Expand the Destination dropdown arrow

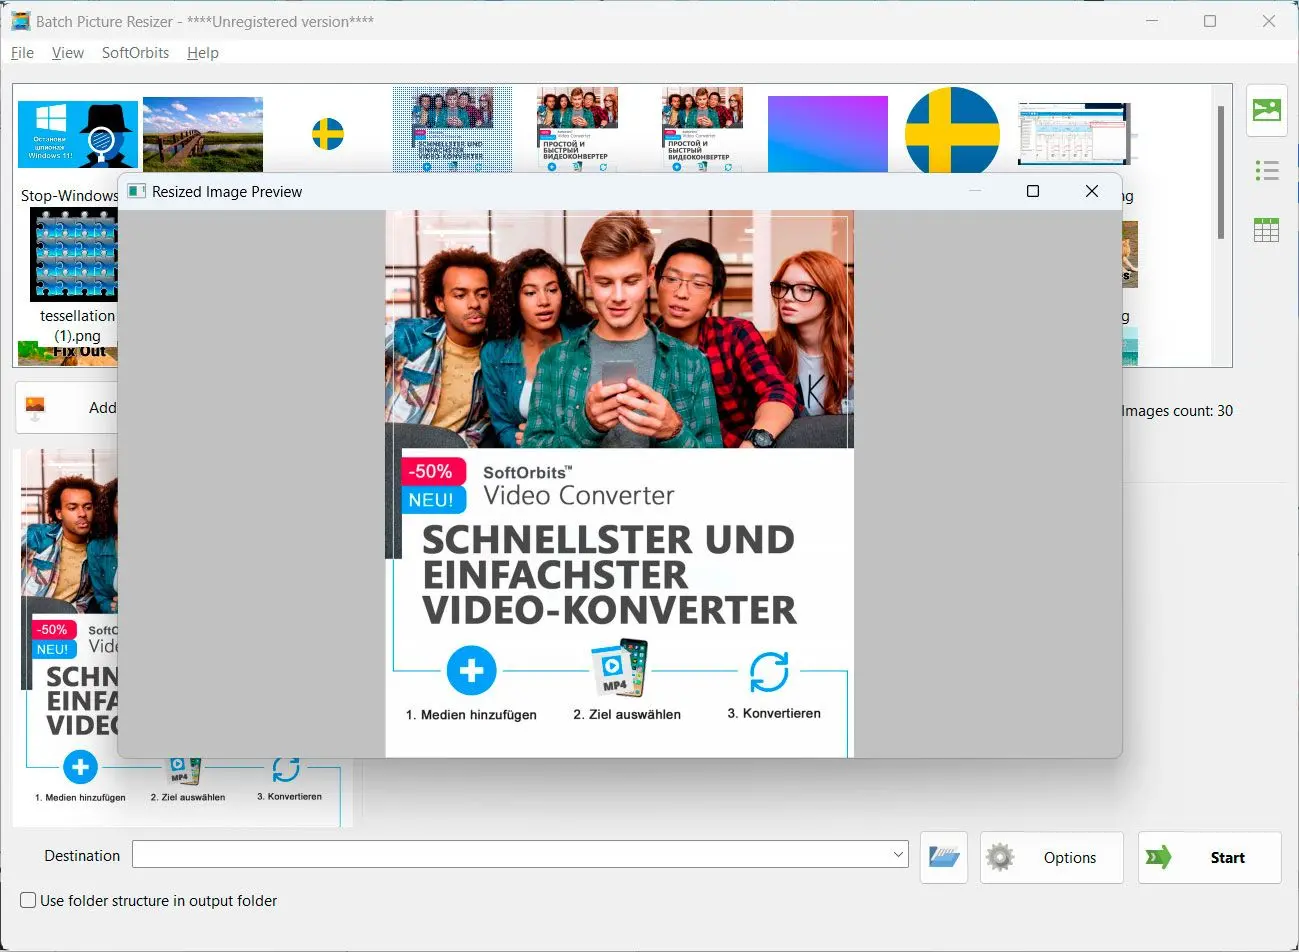[x=897, y=855]
